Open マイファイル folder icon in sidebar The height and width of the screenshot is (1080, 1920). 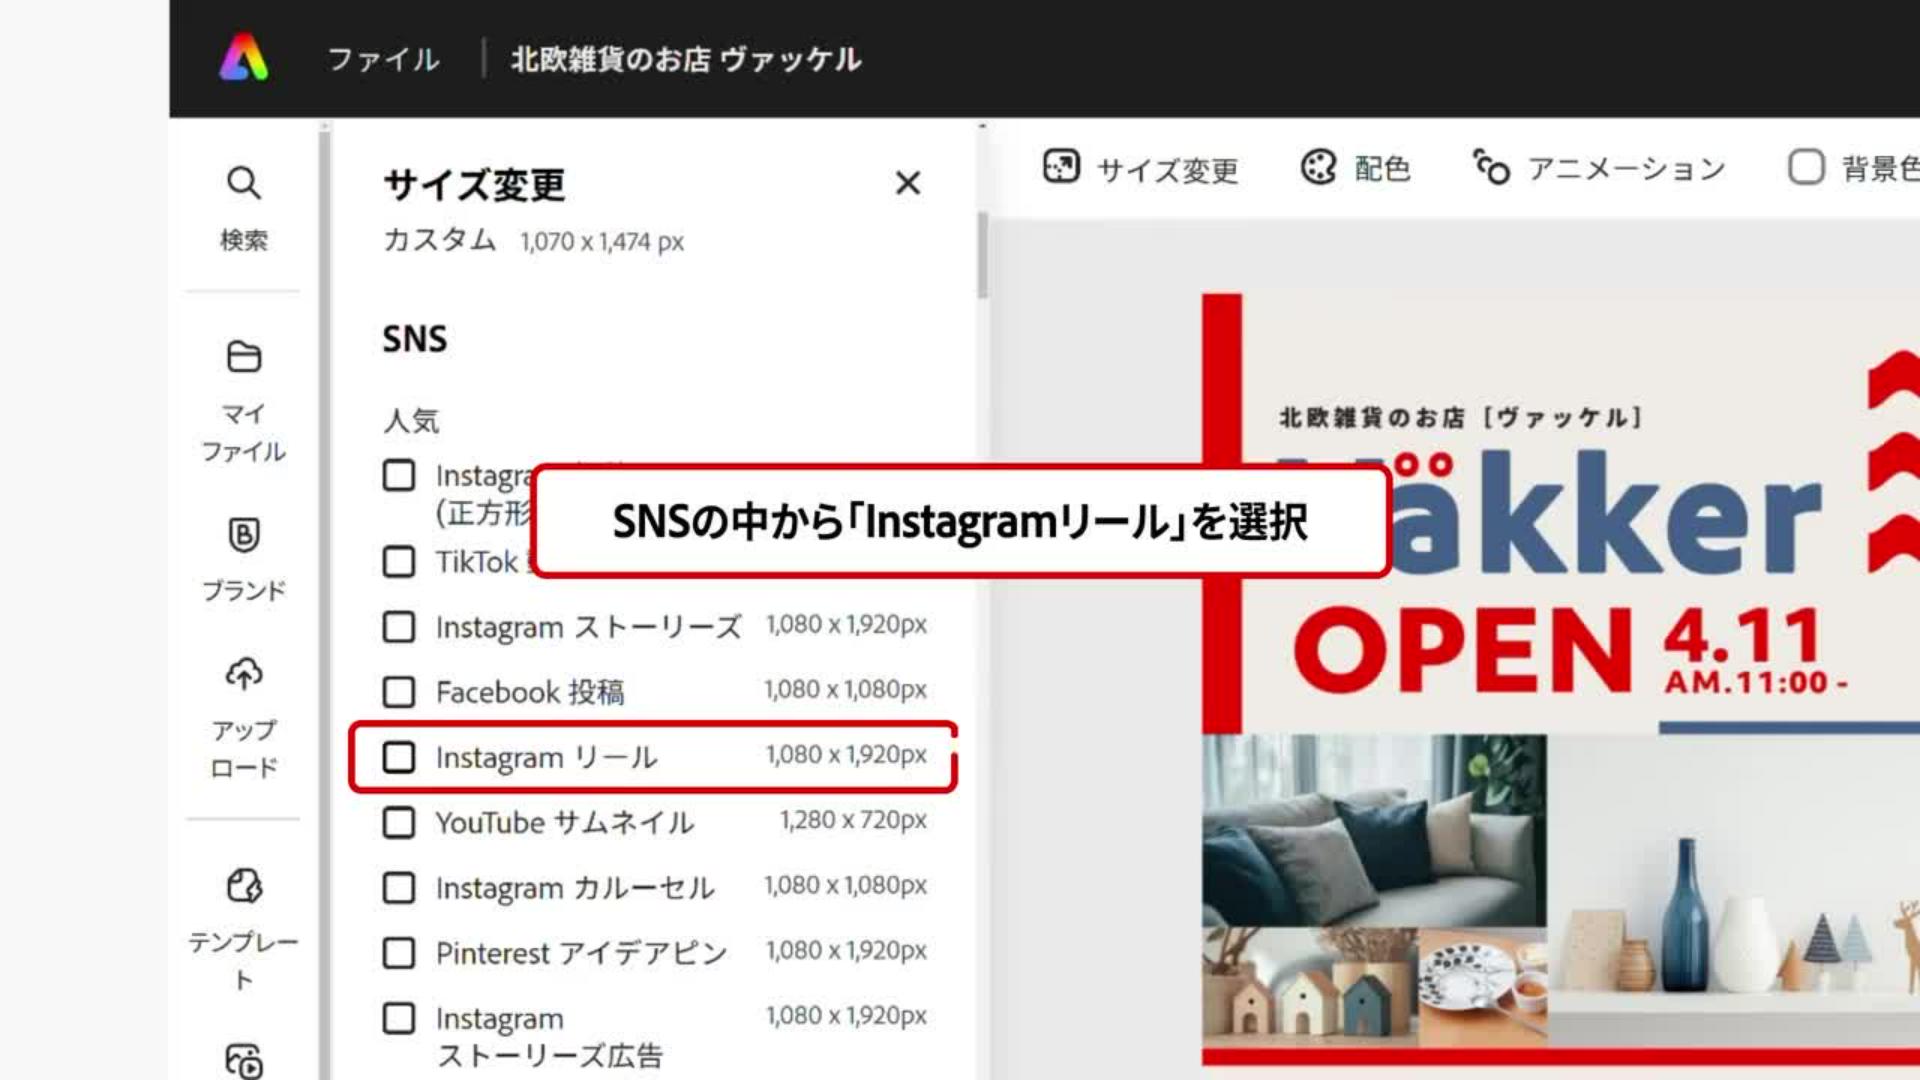[243, 357]
